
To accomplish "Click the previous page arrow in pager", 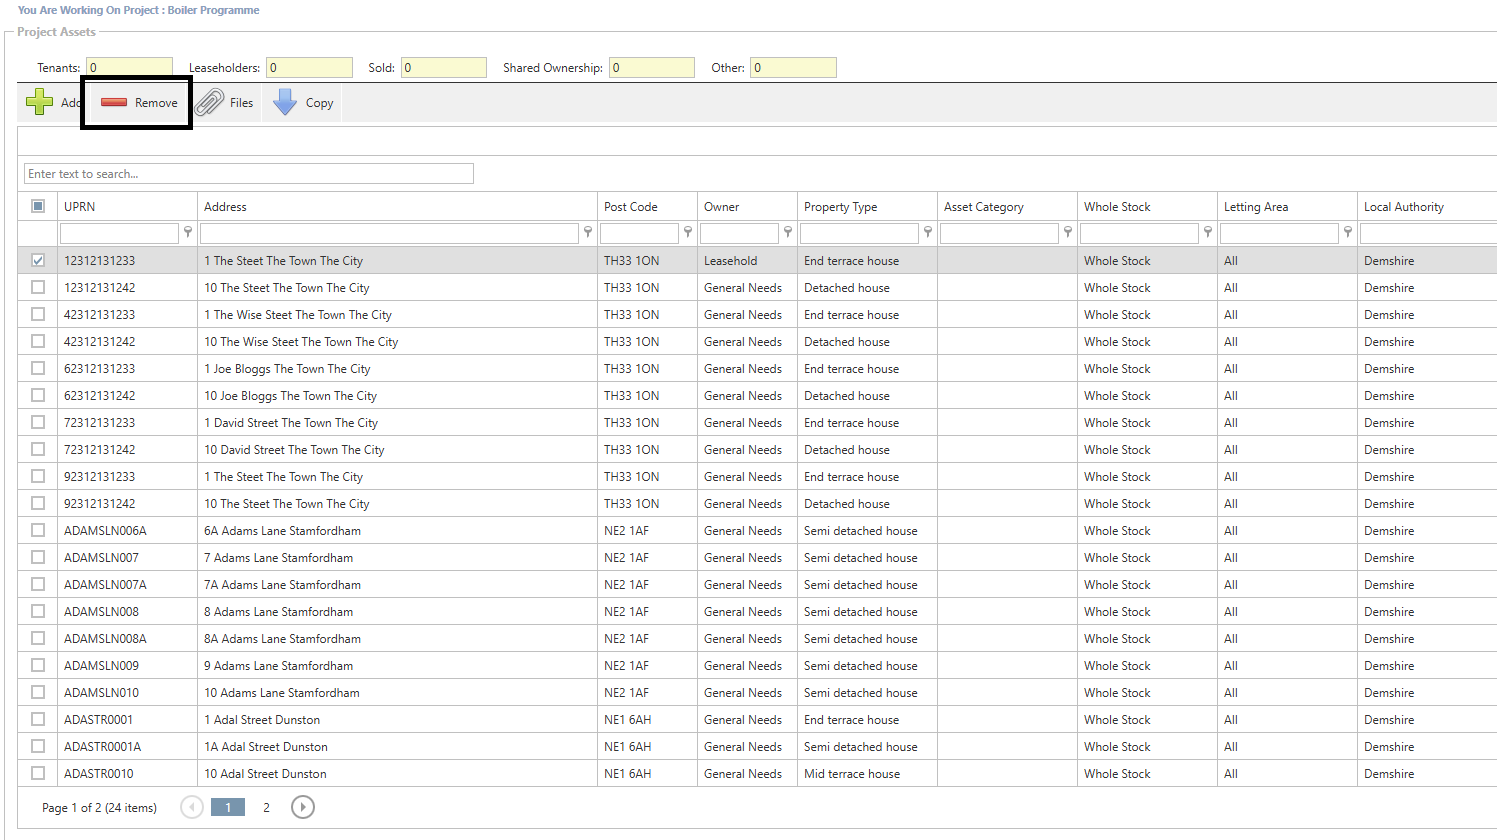I will (x=192, y=807).
